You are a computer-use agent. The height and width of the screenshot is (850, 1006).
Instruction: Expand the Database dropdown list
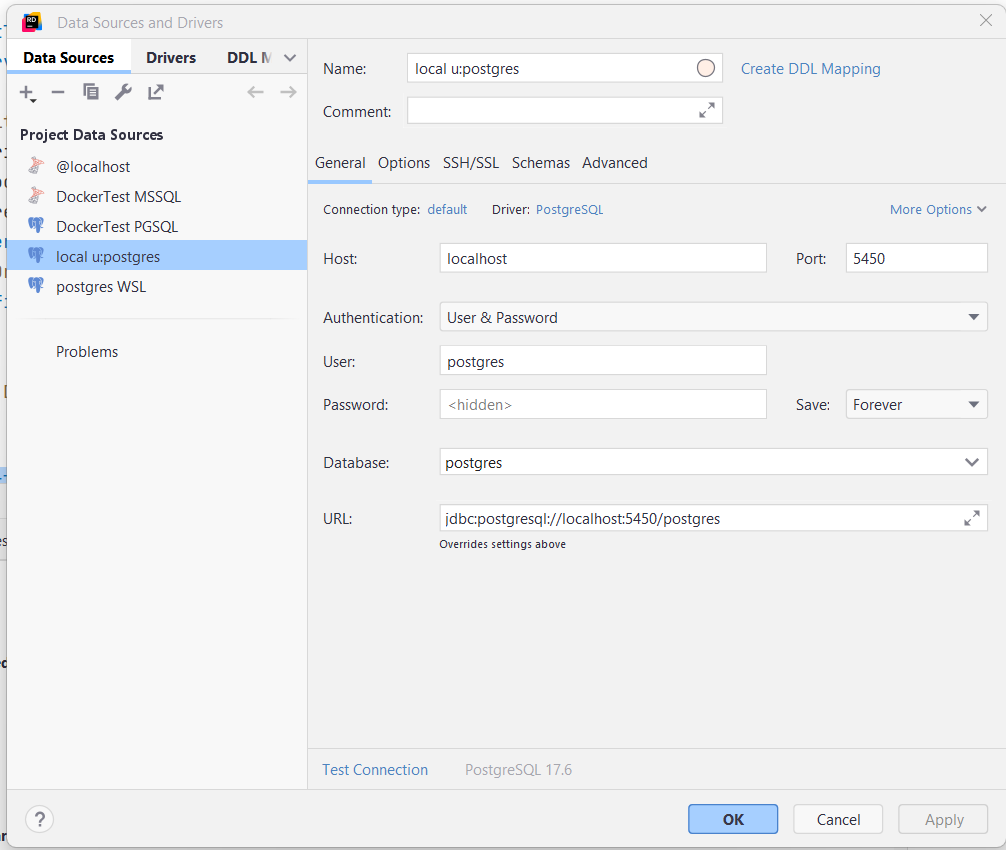pos(971,463)
